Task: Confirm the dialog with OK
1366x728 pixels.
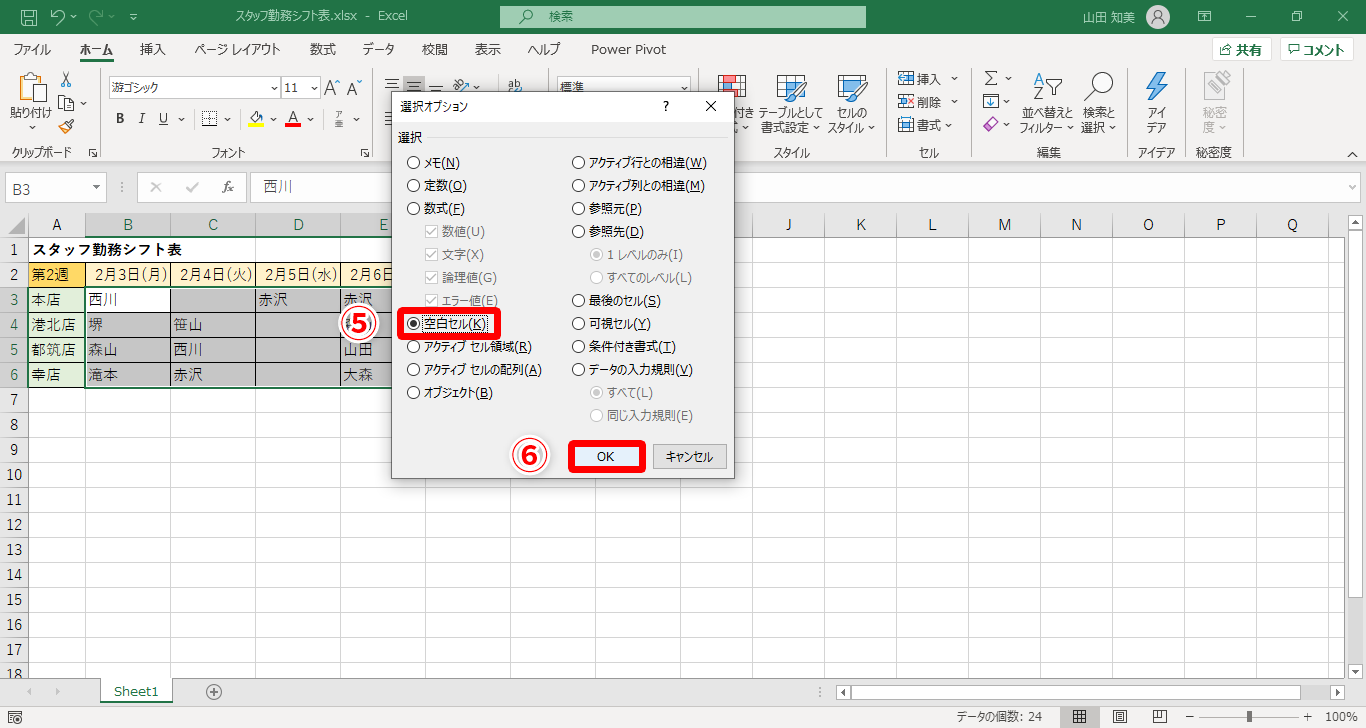Action: click(605, 456)
